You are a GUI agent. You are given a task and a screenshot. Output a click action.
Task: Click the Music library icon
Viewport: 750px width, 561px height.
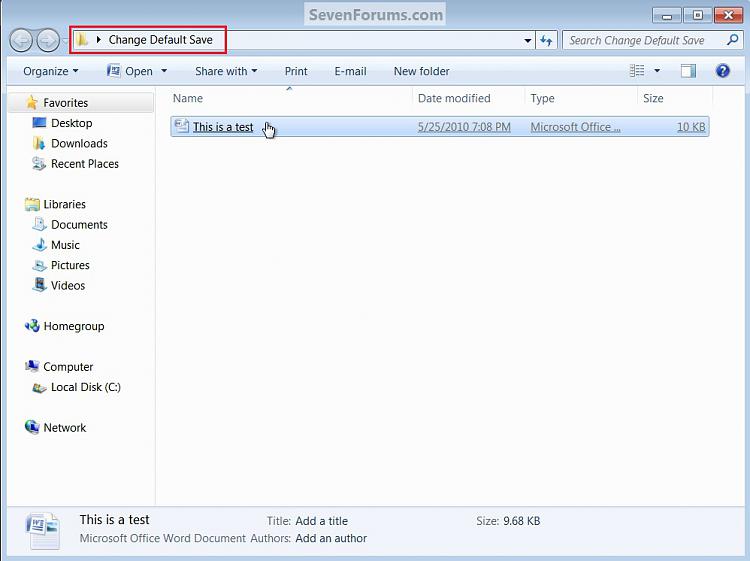pyautogui.click(x=39, y=244)
